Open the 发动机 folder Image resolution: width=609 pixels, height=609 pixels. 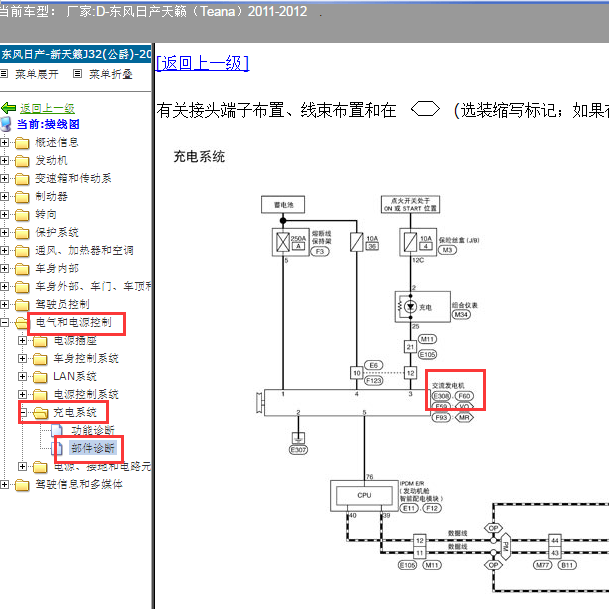coord(51,160)
